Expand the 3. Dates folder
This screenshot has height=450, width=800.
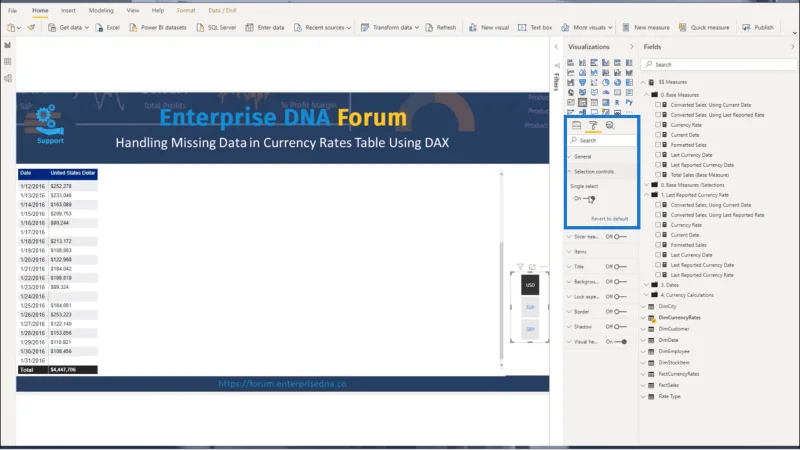[x=647, y=285]
